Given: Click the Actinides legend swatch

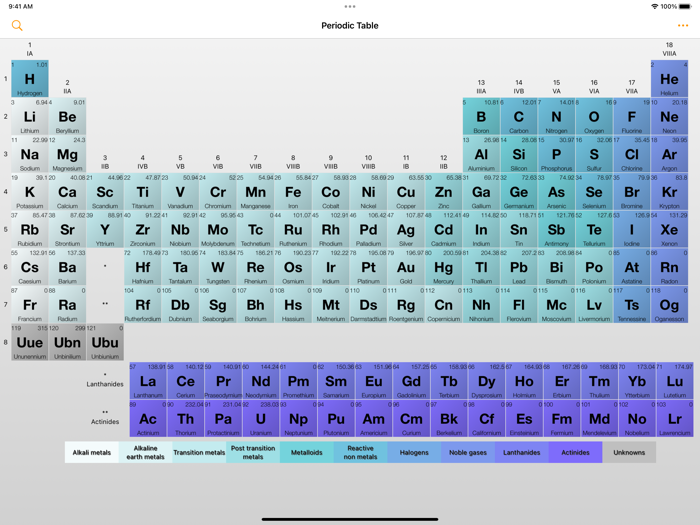Looking at the screenshot, I should pyautogui.click(x=575, y=452).
